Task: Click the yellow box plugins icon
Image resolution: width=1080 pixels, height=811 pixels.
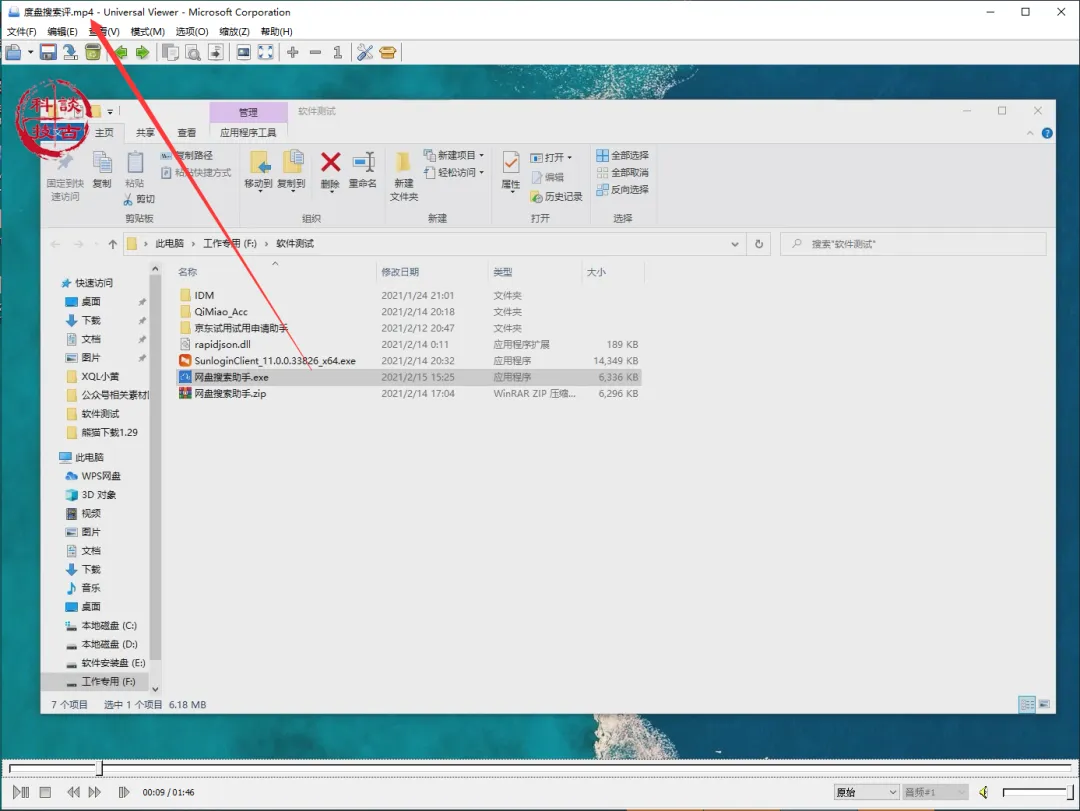Action: point(388,52)
